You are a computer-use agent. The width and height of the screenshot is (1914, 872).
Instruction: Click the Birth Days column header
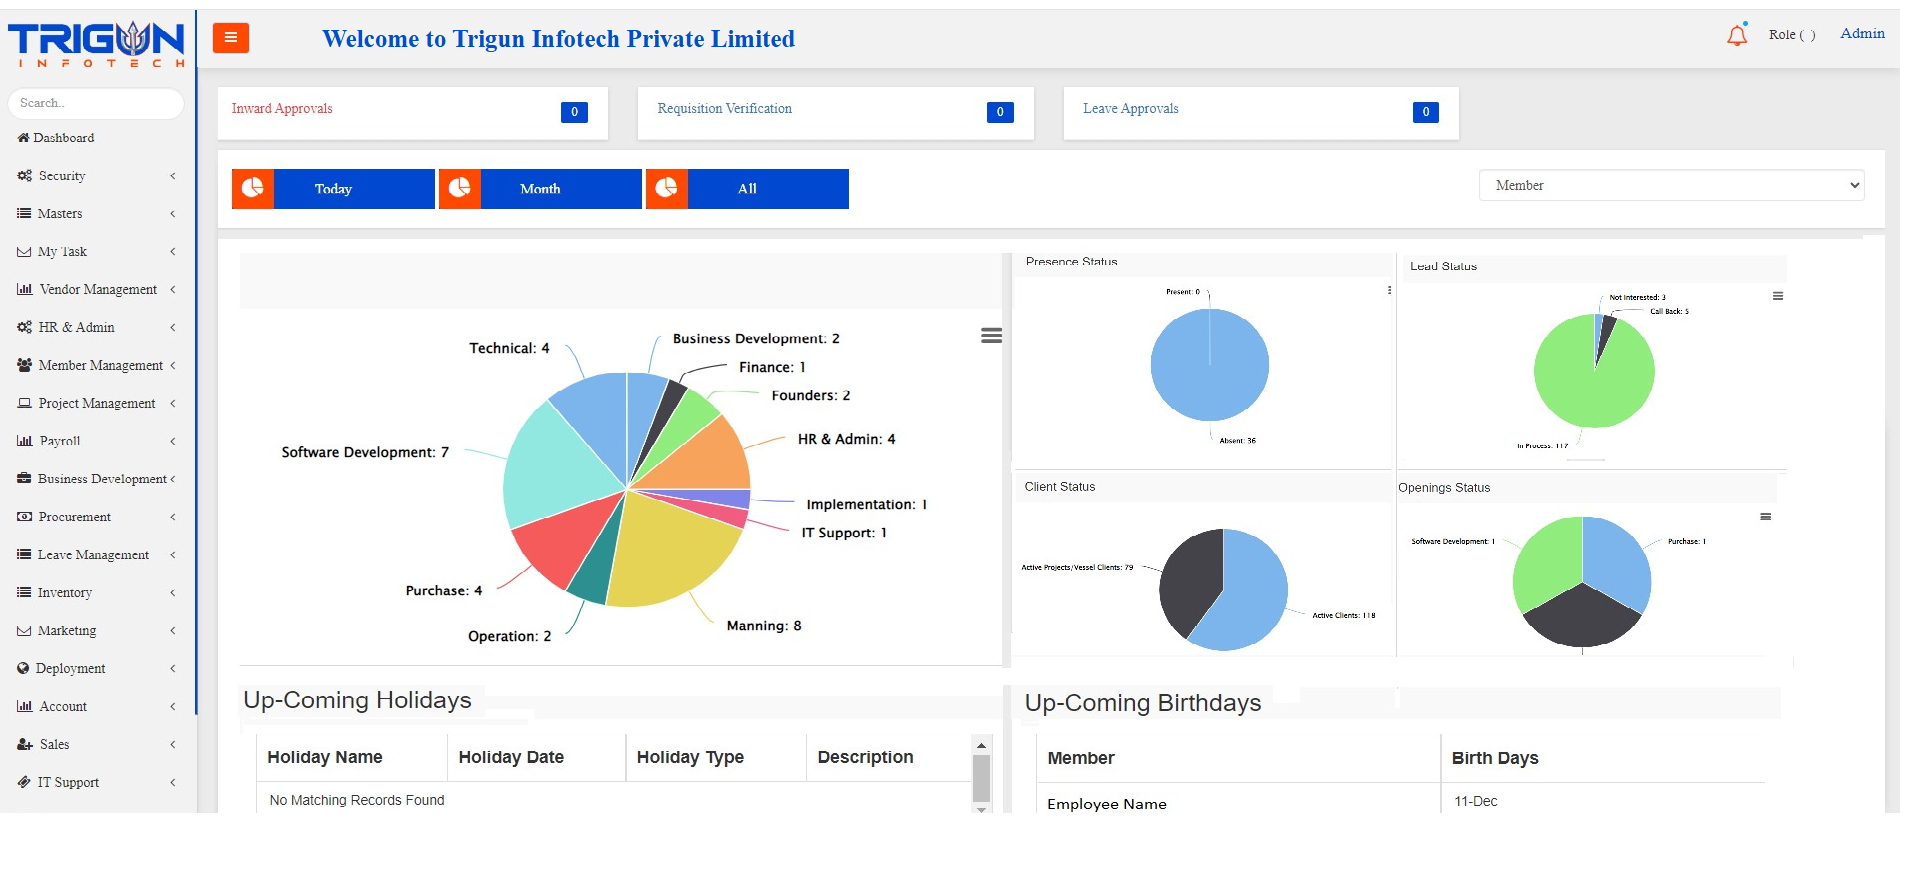tap(1495, 758)
